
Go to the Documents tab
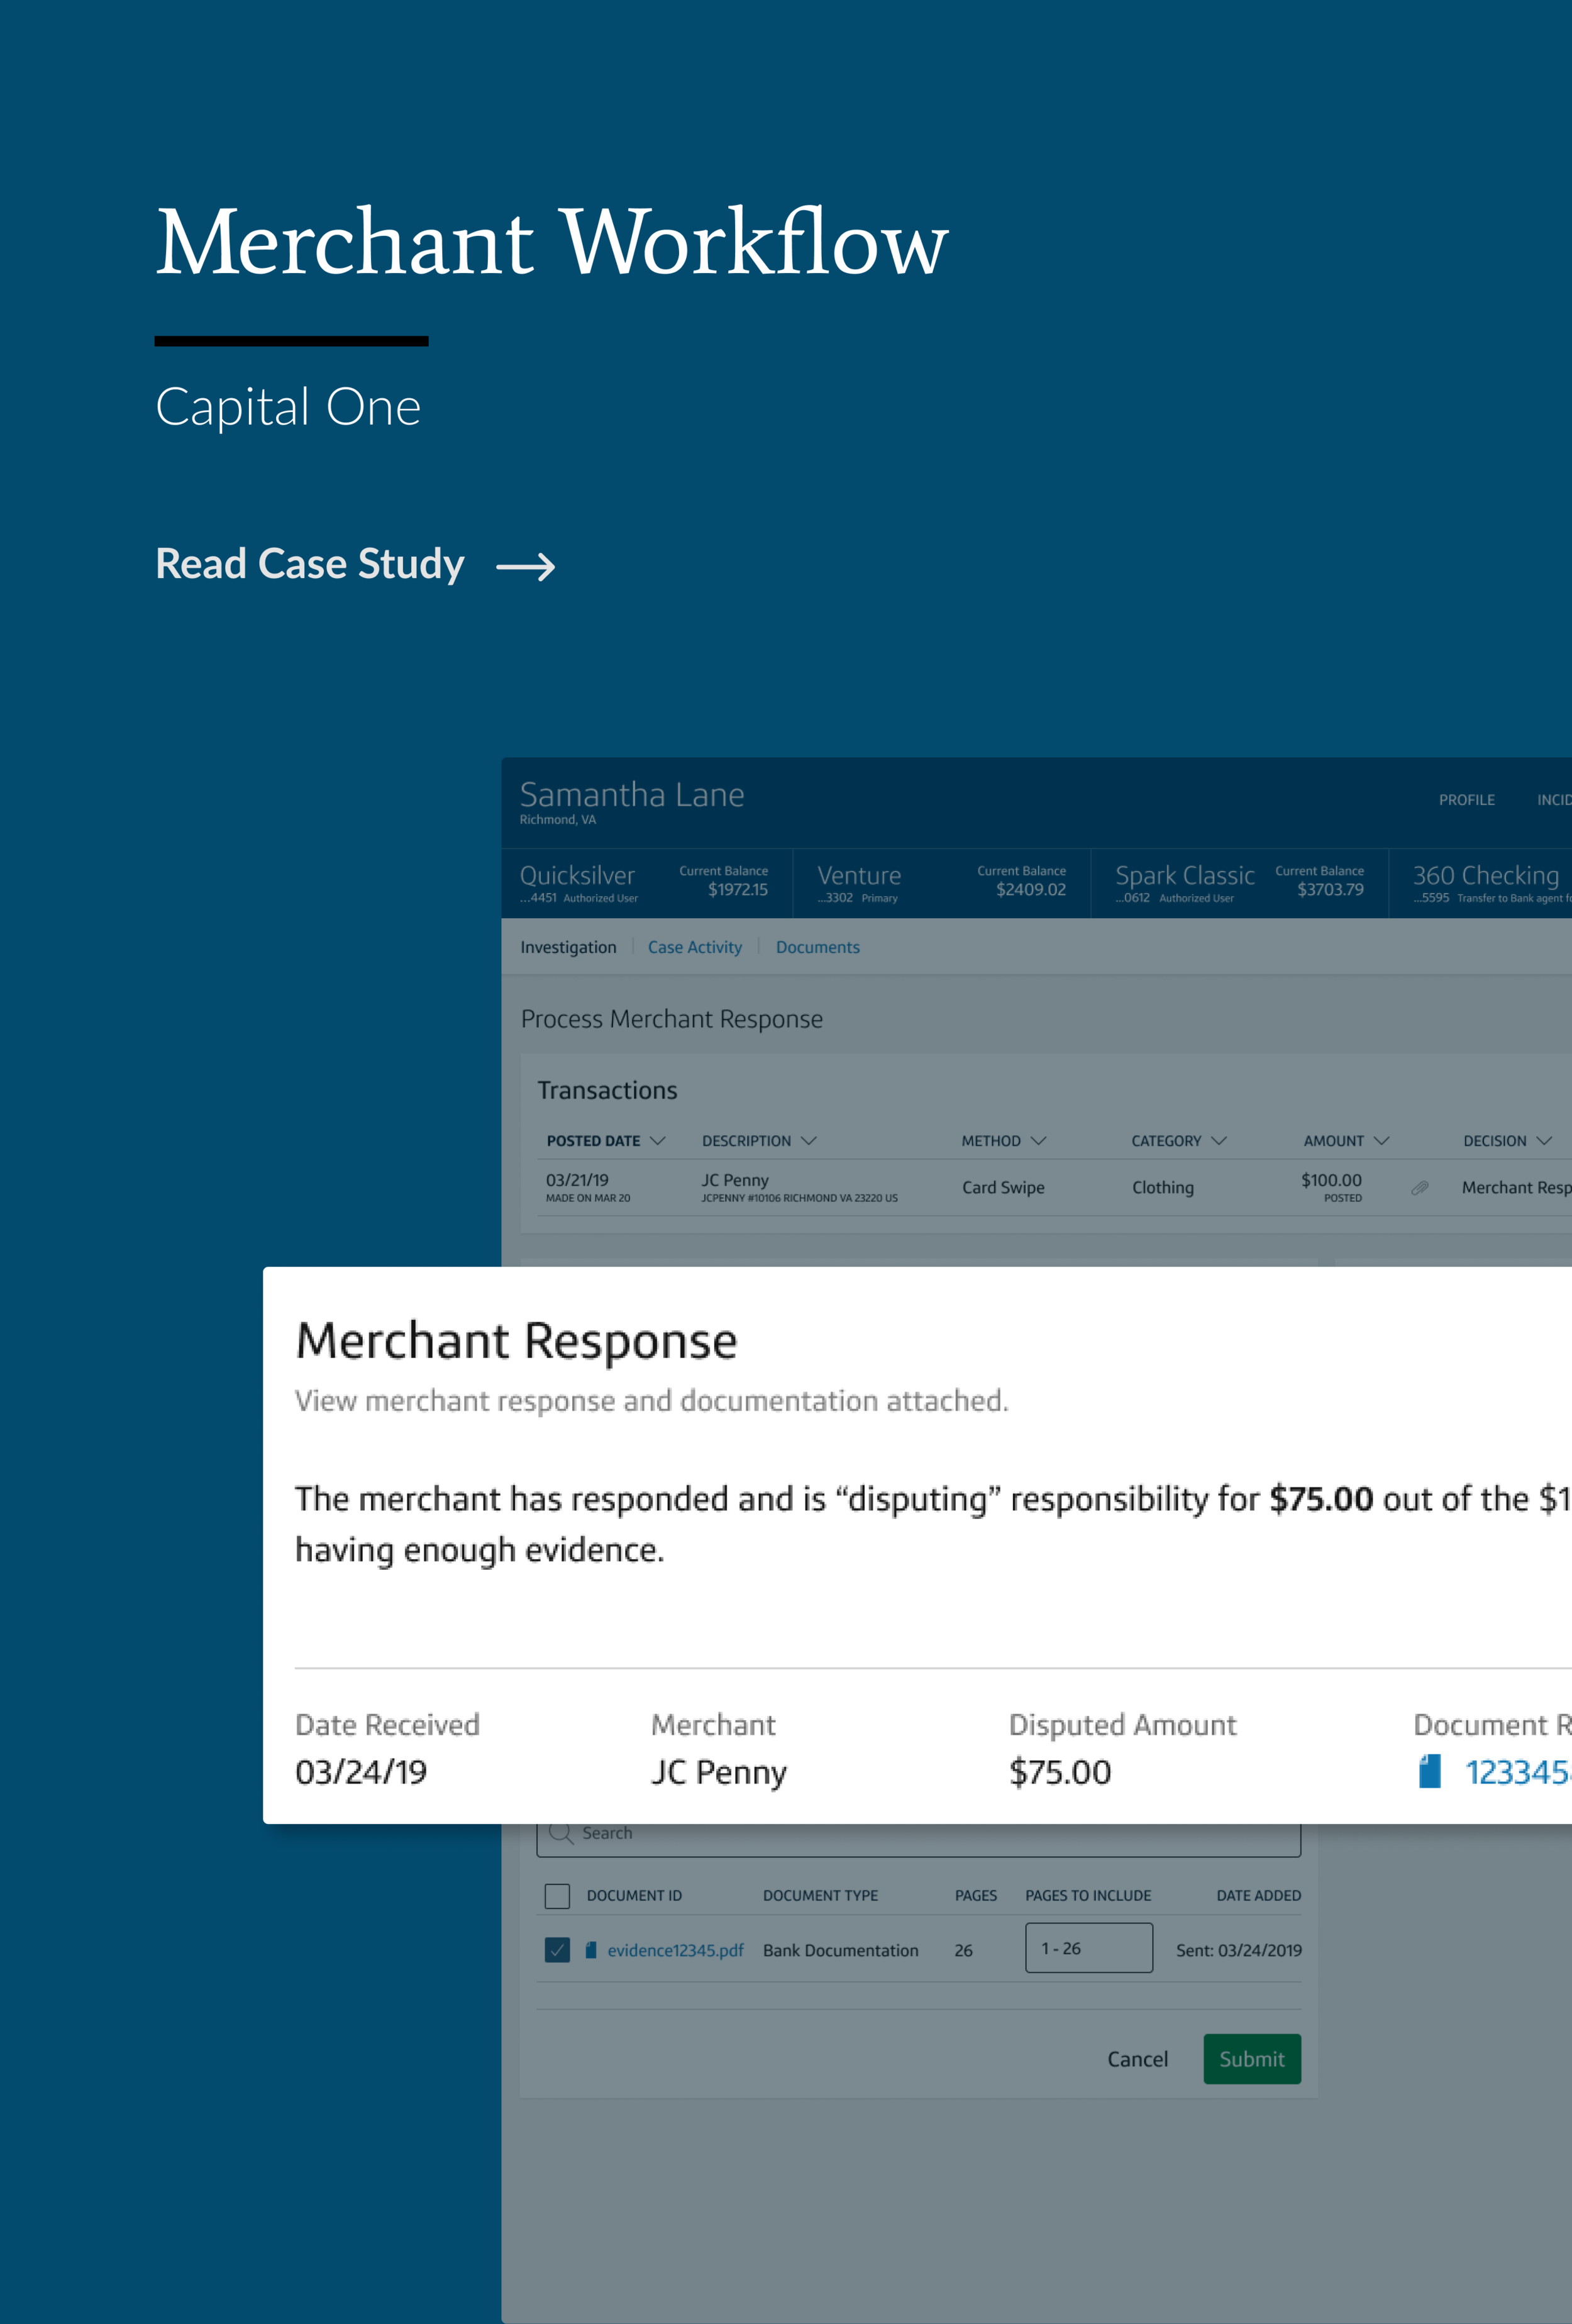click(818, 947)
